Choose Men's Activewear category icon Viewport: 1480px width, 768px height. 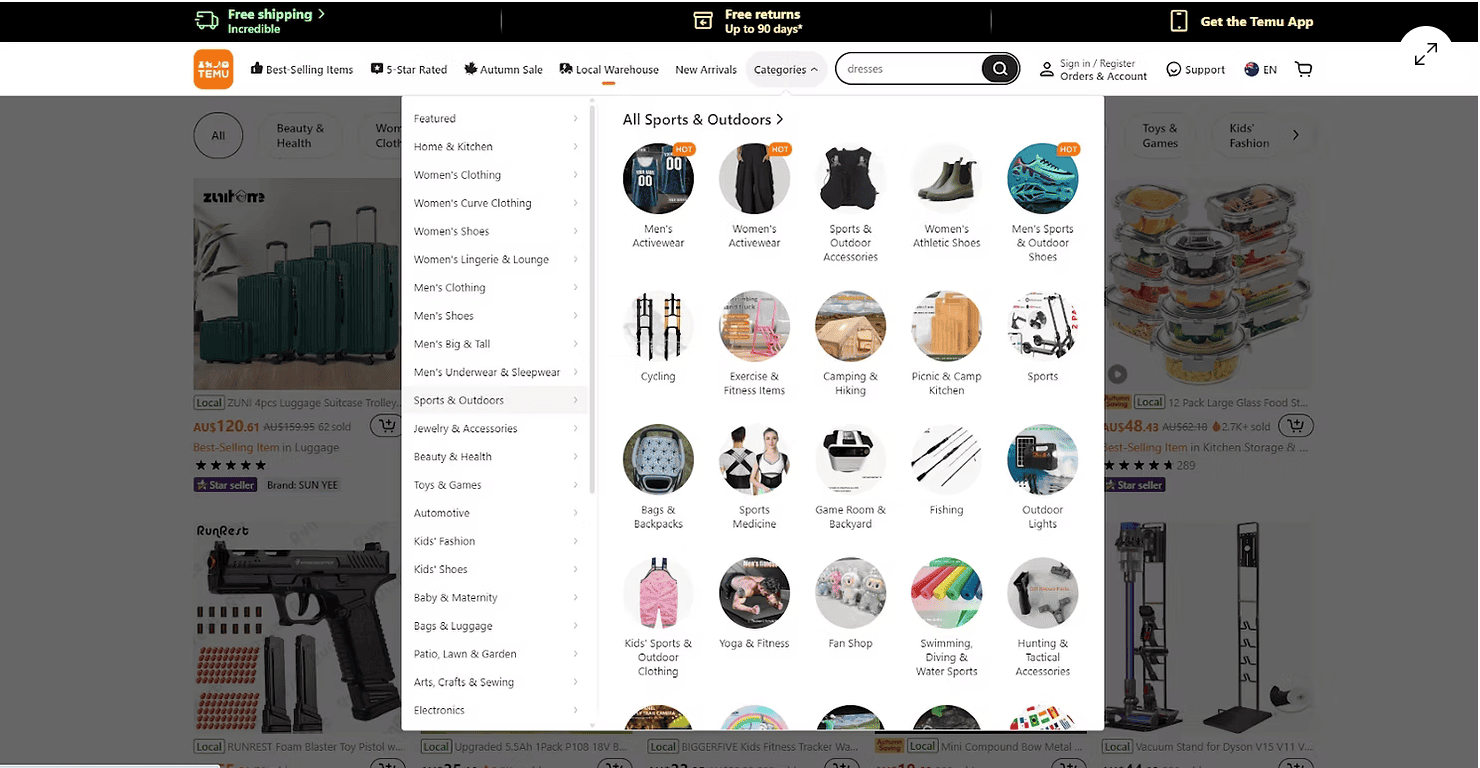tap(658, 179)
